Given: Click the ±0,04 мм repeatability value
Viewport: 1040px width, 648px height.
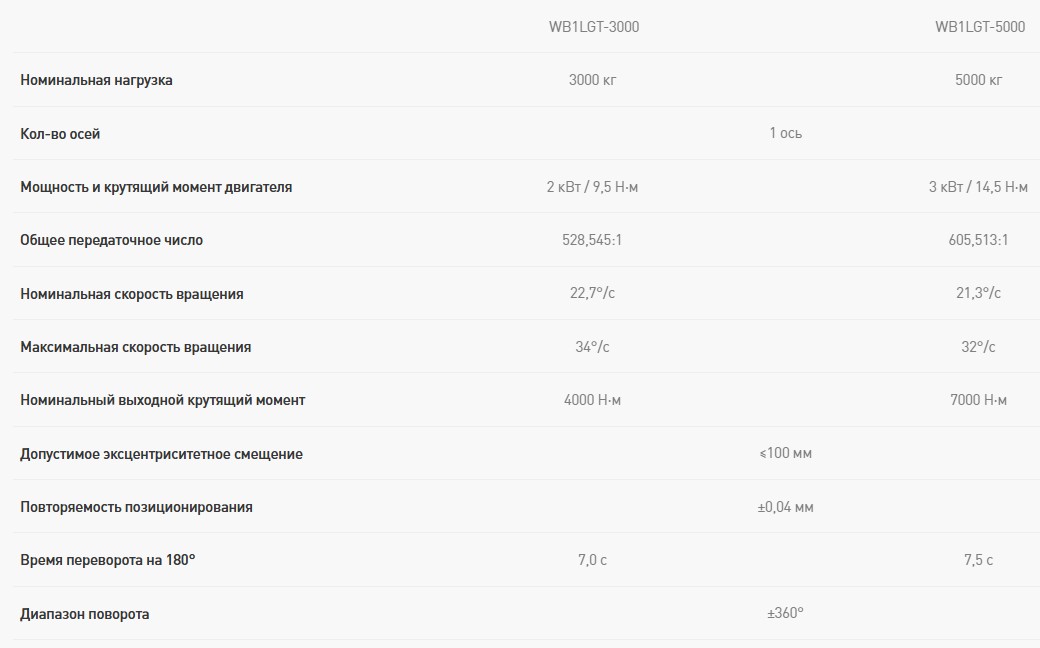Looking at the screenshot, I should coord(785,507).
